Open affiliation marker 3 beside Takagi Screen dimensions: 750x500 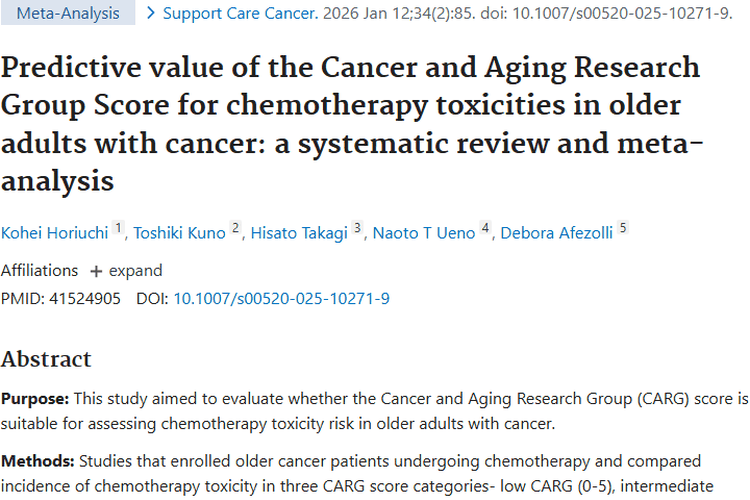357,229
